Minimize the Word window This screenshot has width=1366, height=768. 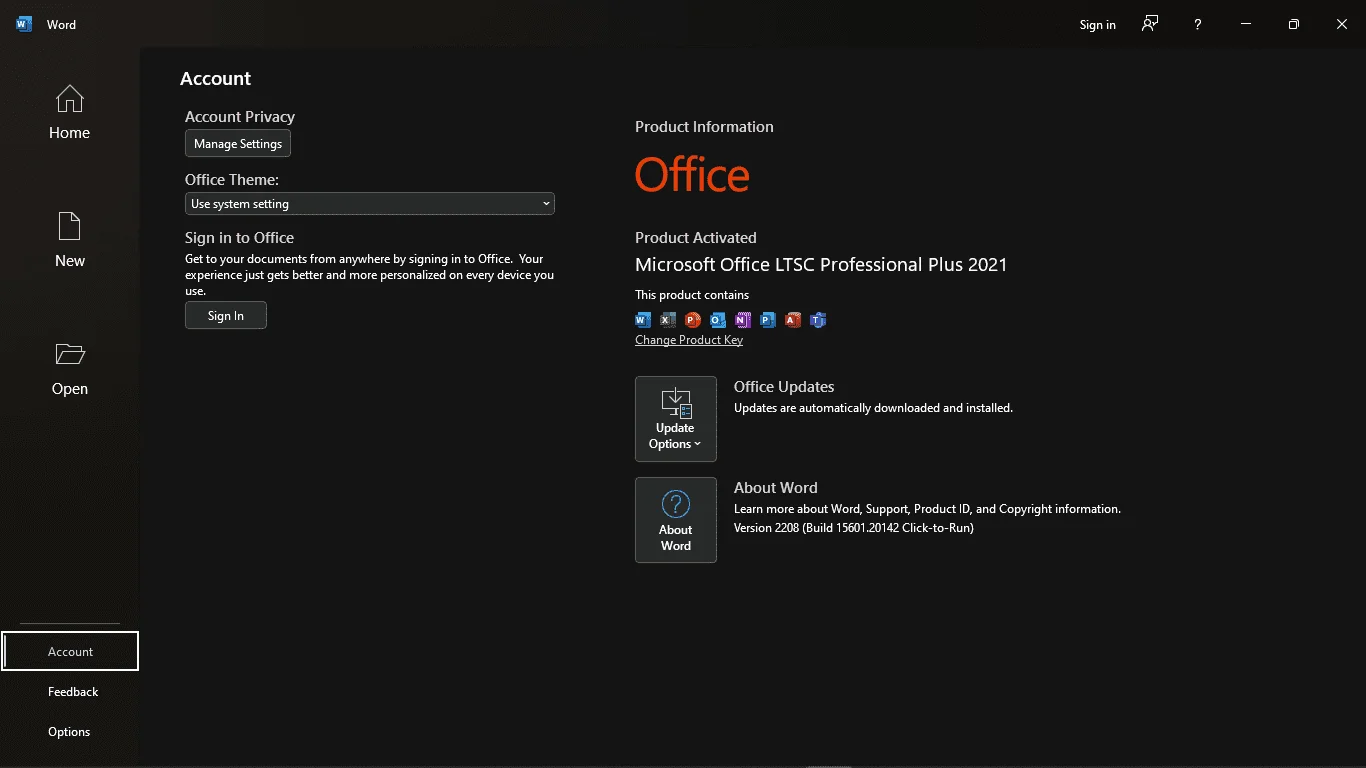point(1245,24)
